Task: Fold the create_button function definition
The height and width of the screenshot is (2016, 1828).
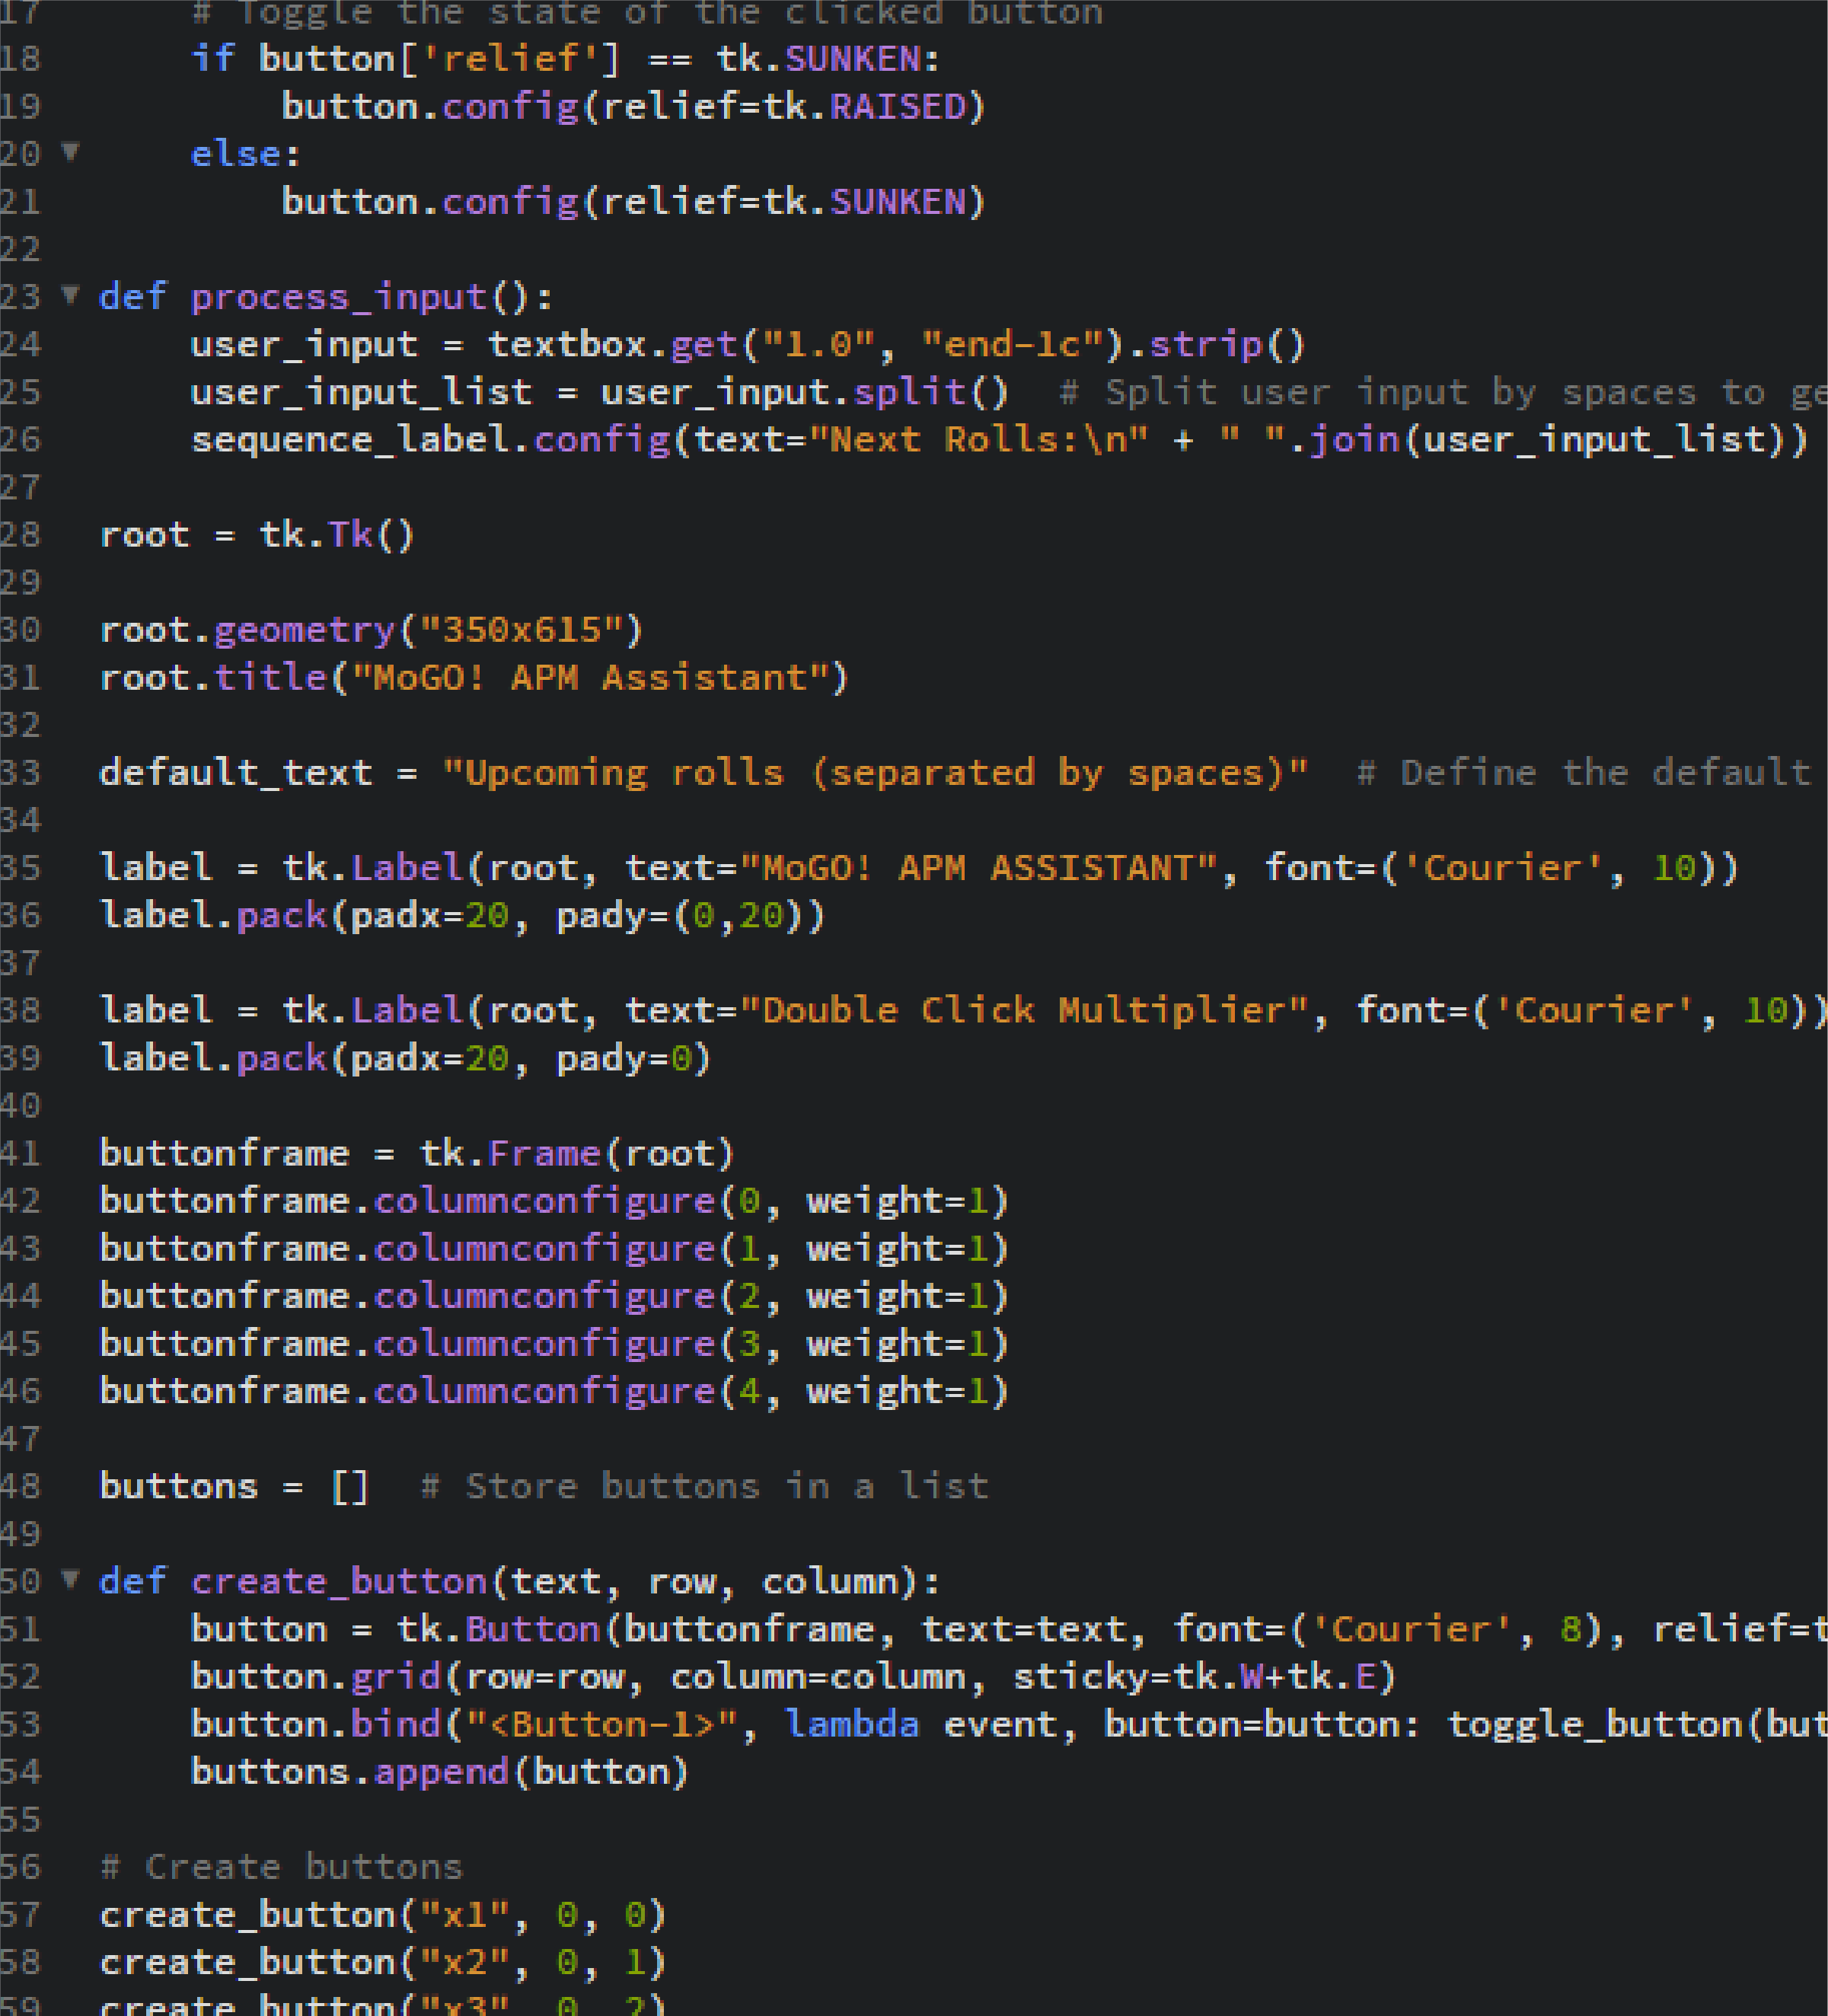Action: click(x=70, y=1579)
